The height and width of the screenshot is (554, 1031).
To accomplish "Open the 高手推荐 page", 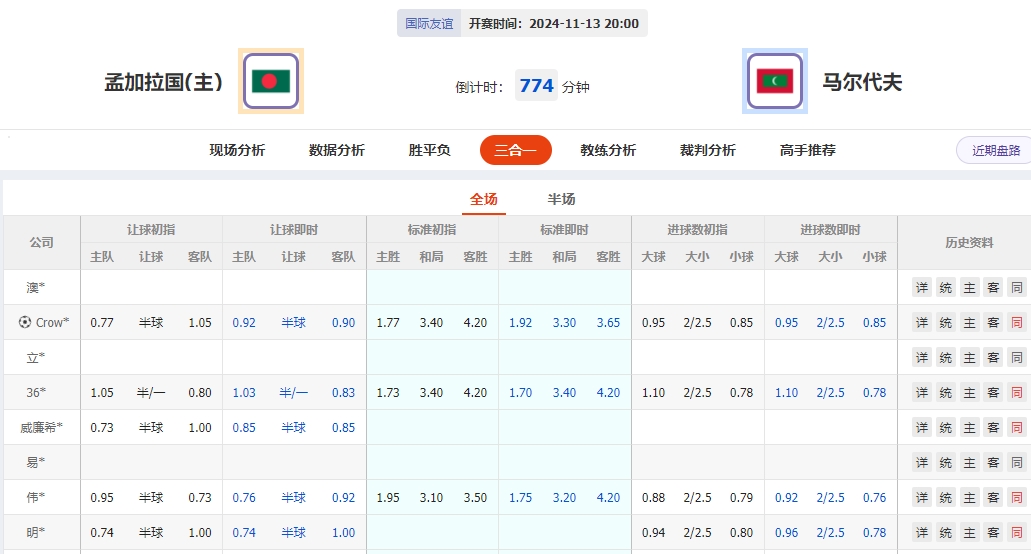I will pos(808,150).
